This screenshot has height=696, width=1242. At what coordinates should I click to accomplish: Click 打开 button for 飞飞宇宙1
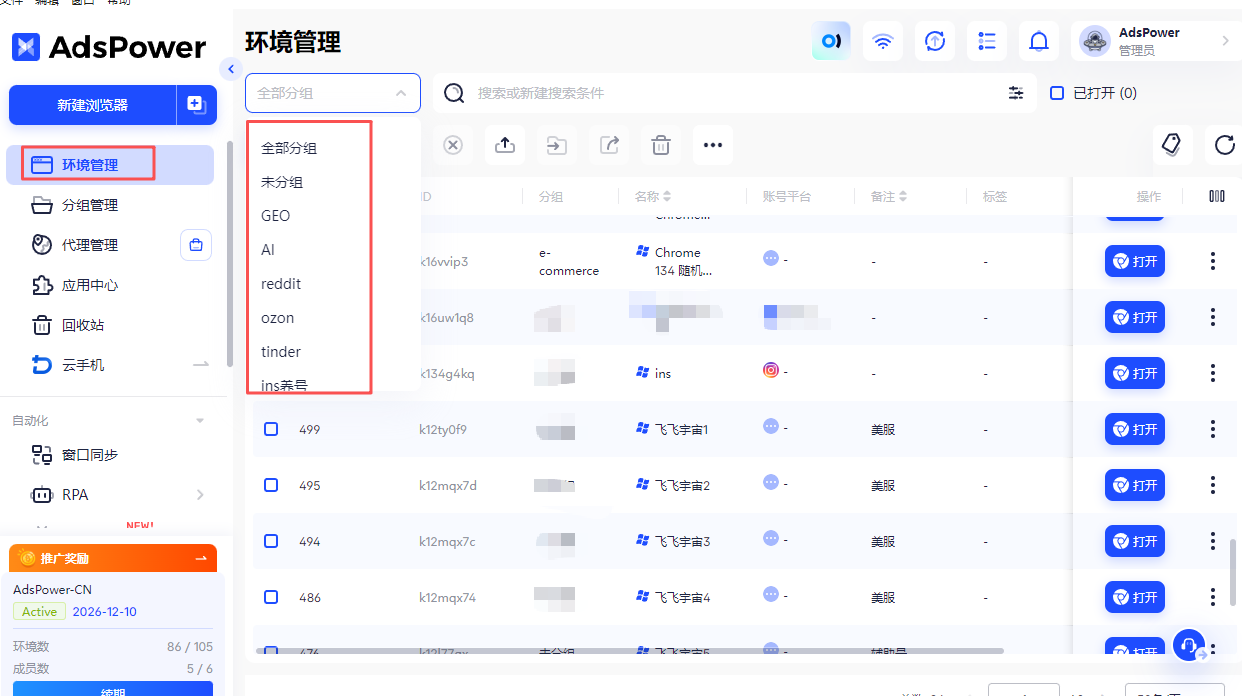click(x=1135, y=429)
